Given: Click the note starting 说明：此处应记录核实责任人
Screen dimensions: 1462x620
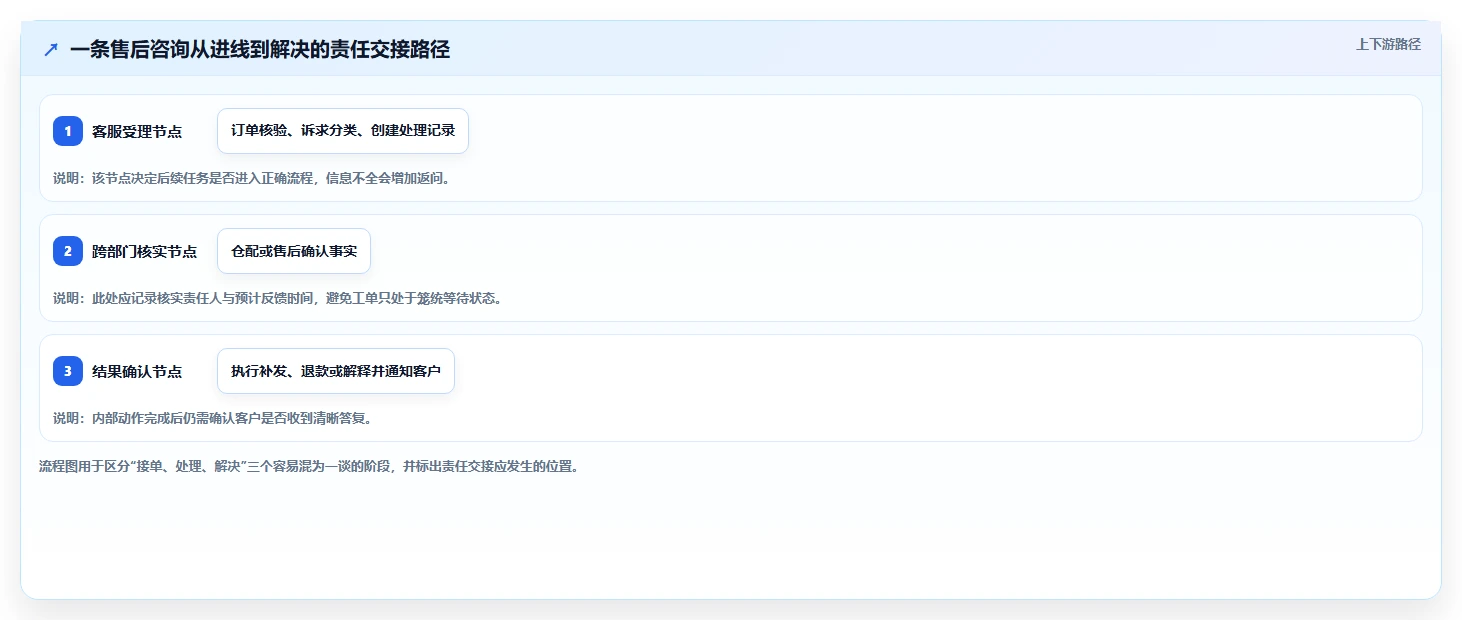Looking at the screenshot, I should tap(277, 298).
